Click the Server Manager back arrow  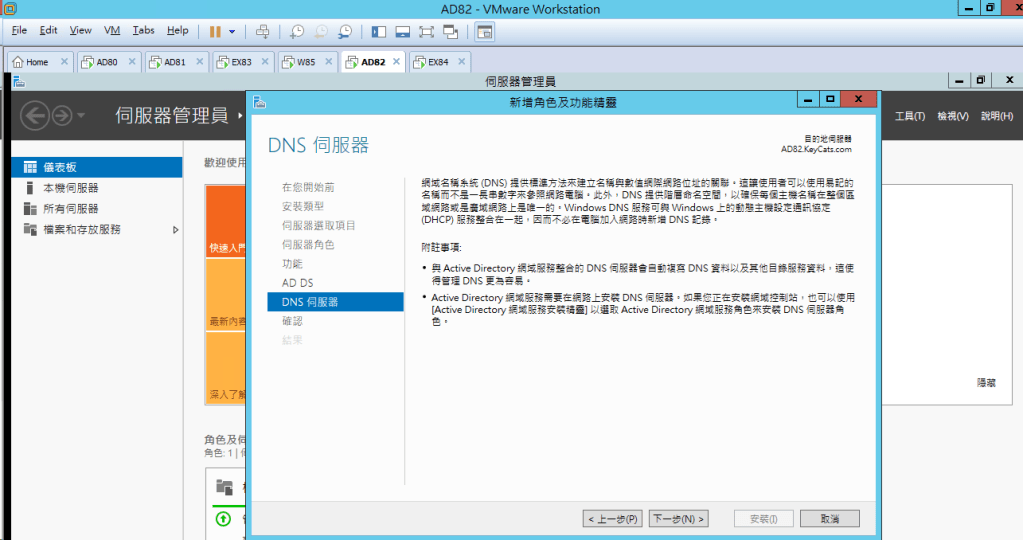34,116
